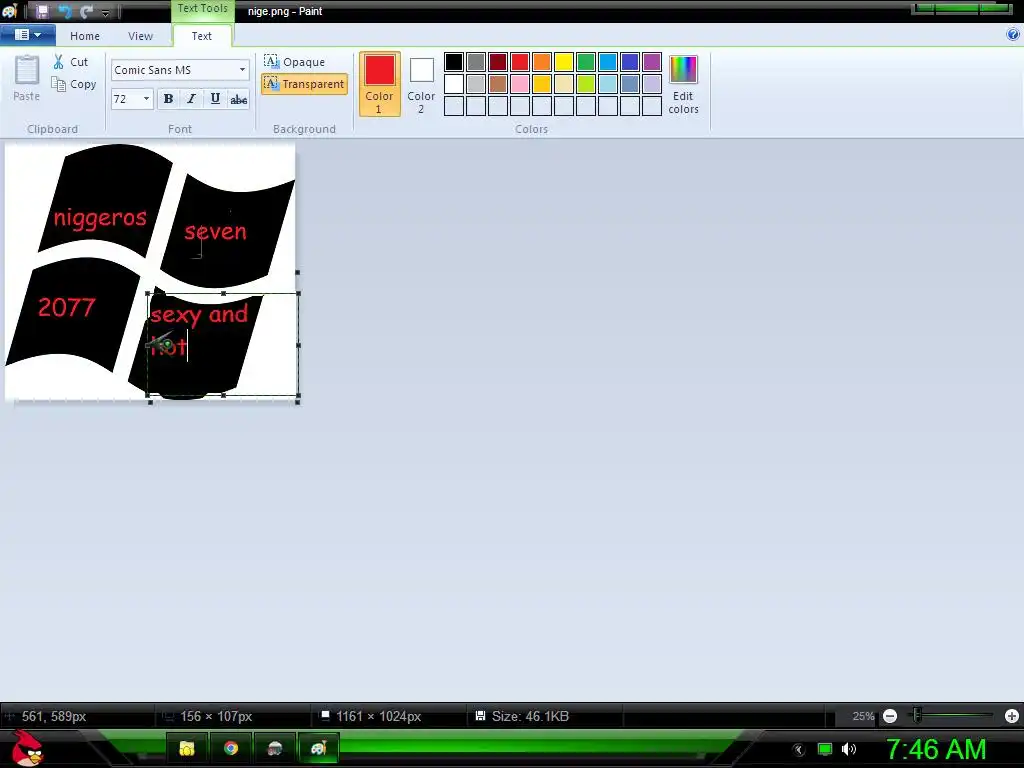Pick the white color swatch in second row
The image size is (1024, 768).
pyautogui.click(x=454, y=84)
